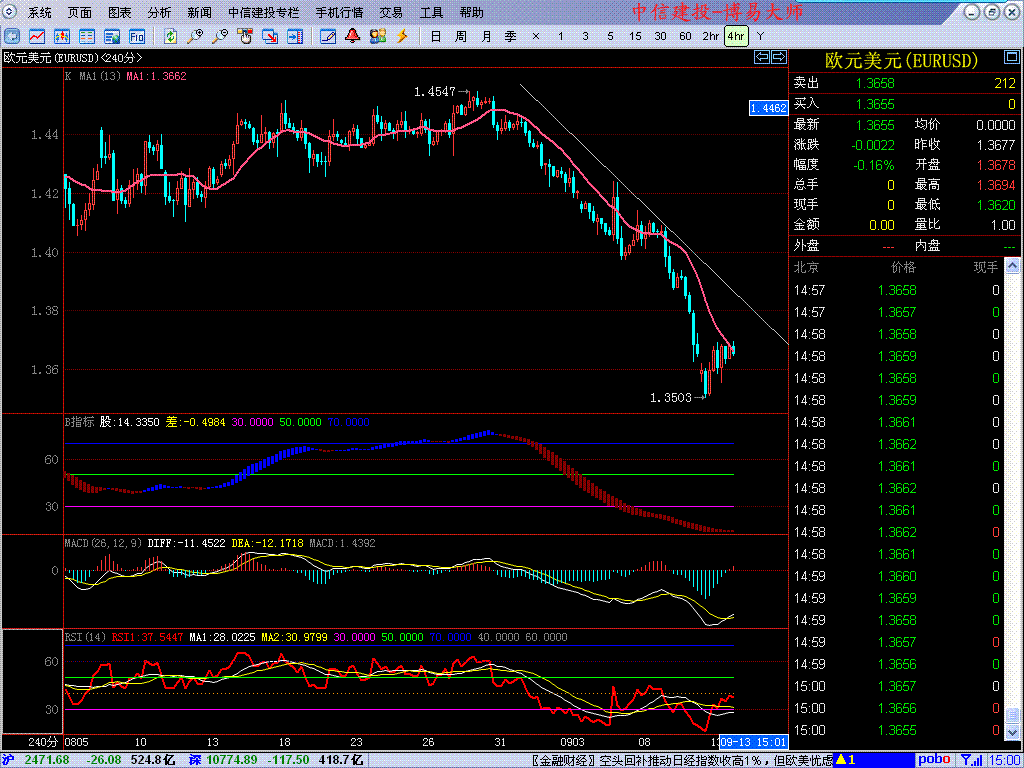The width and height of the screenshot is (1024, 768).
Task: Switch to monthly period 月
Action: coord(486,36)
